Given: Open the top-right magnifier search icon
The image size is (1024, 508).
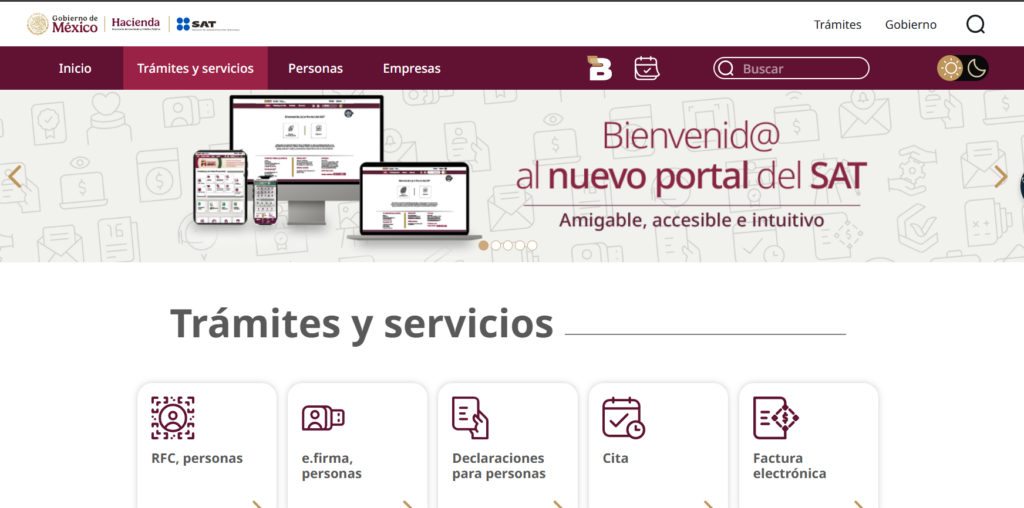Looking at the screenshot, I should click(975, 25).
